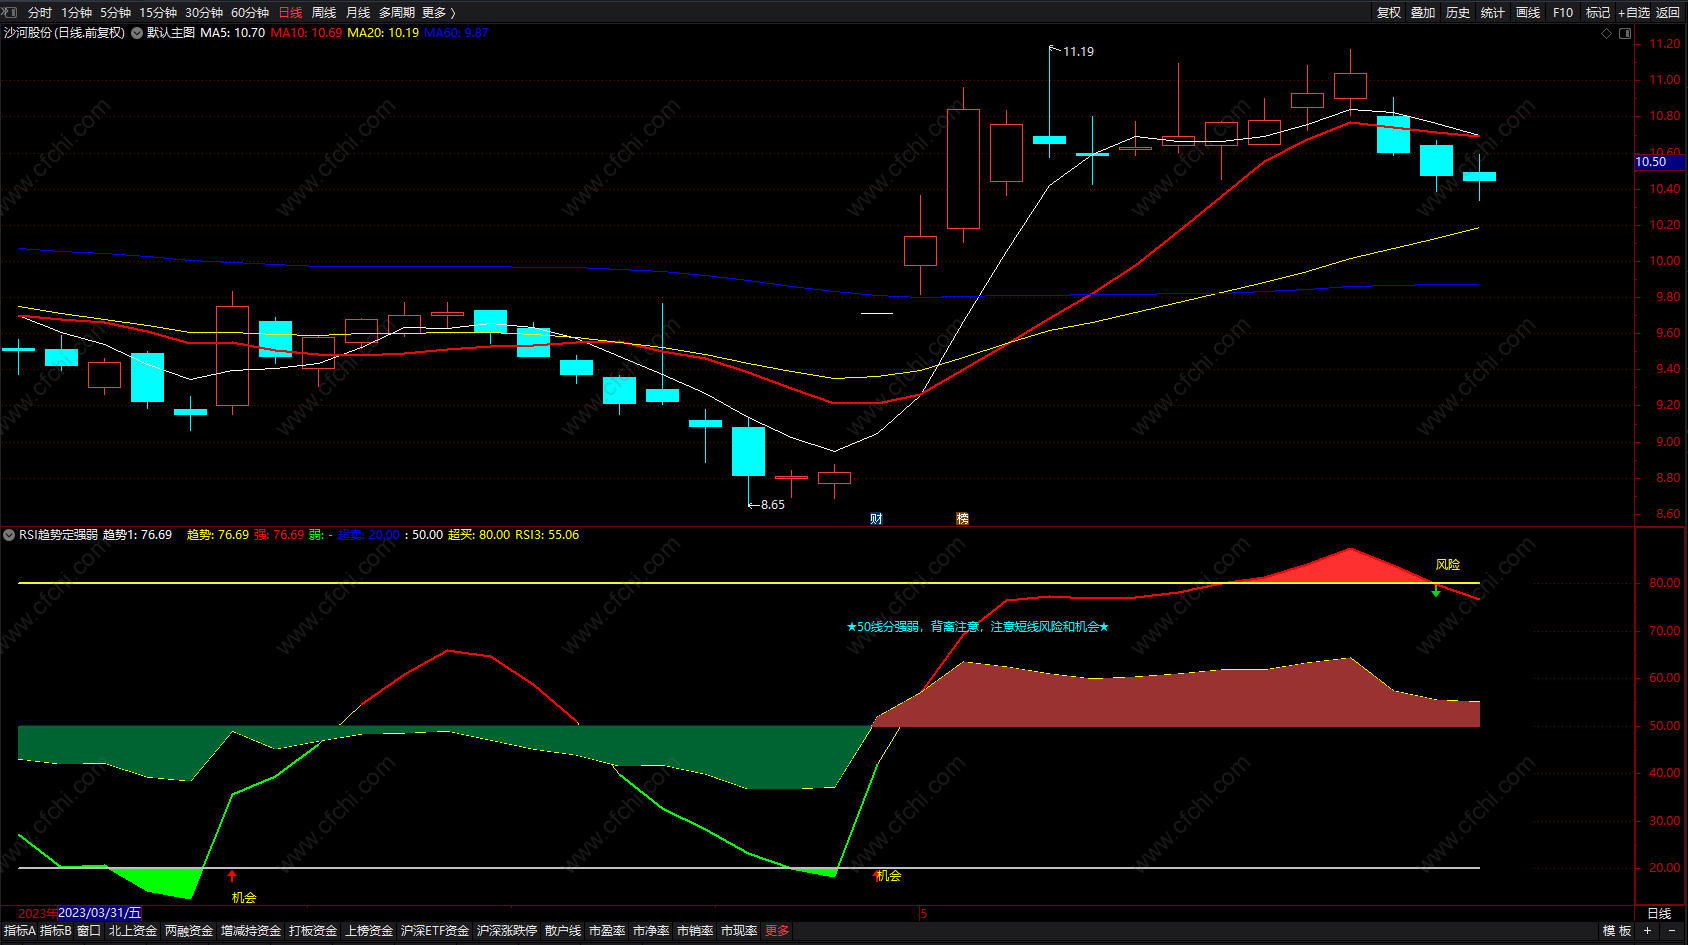Select the 5分钟 period
The height and width of the screenshot is (945, 1688).
115,13
